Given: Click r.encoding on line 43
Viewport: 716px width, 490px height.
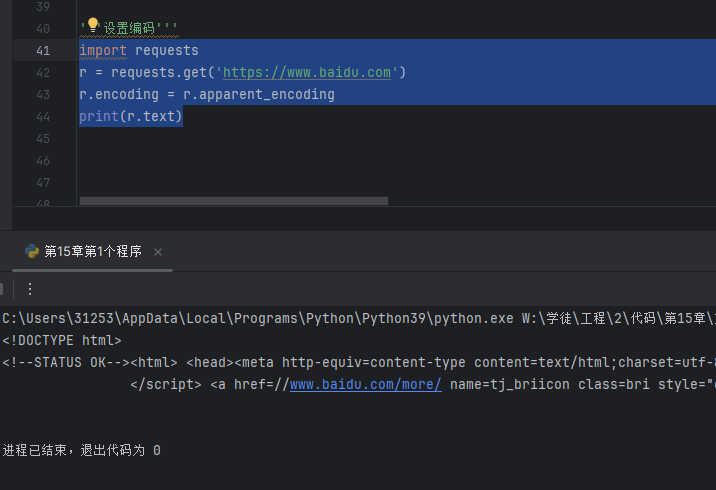Looking at the screenshot, I should [119, 95].
